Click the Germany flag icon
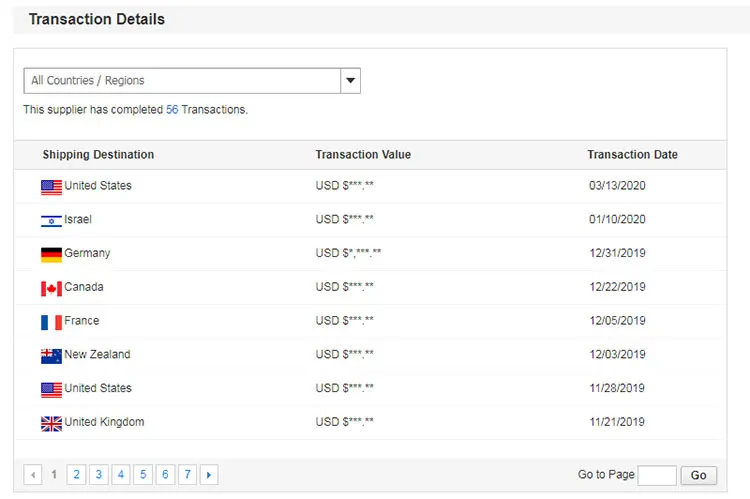The height and width of the screenshot is (499, 750). point(51,254)
